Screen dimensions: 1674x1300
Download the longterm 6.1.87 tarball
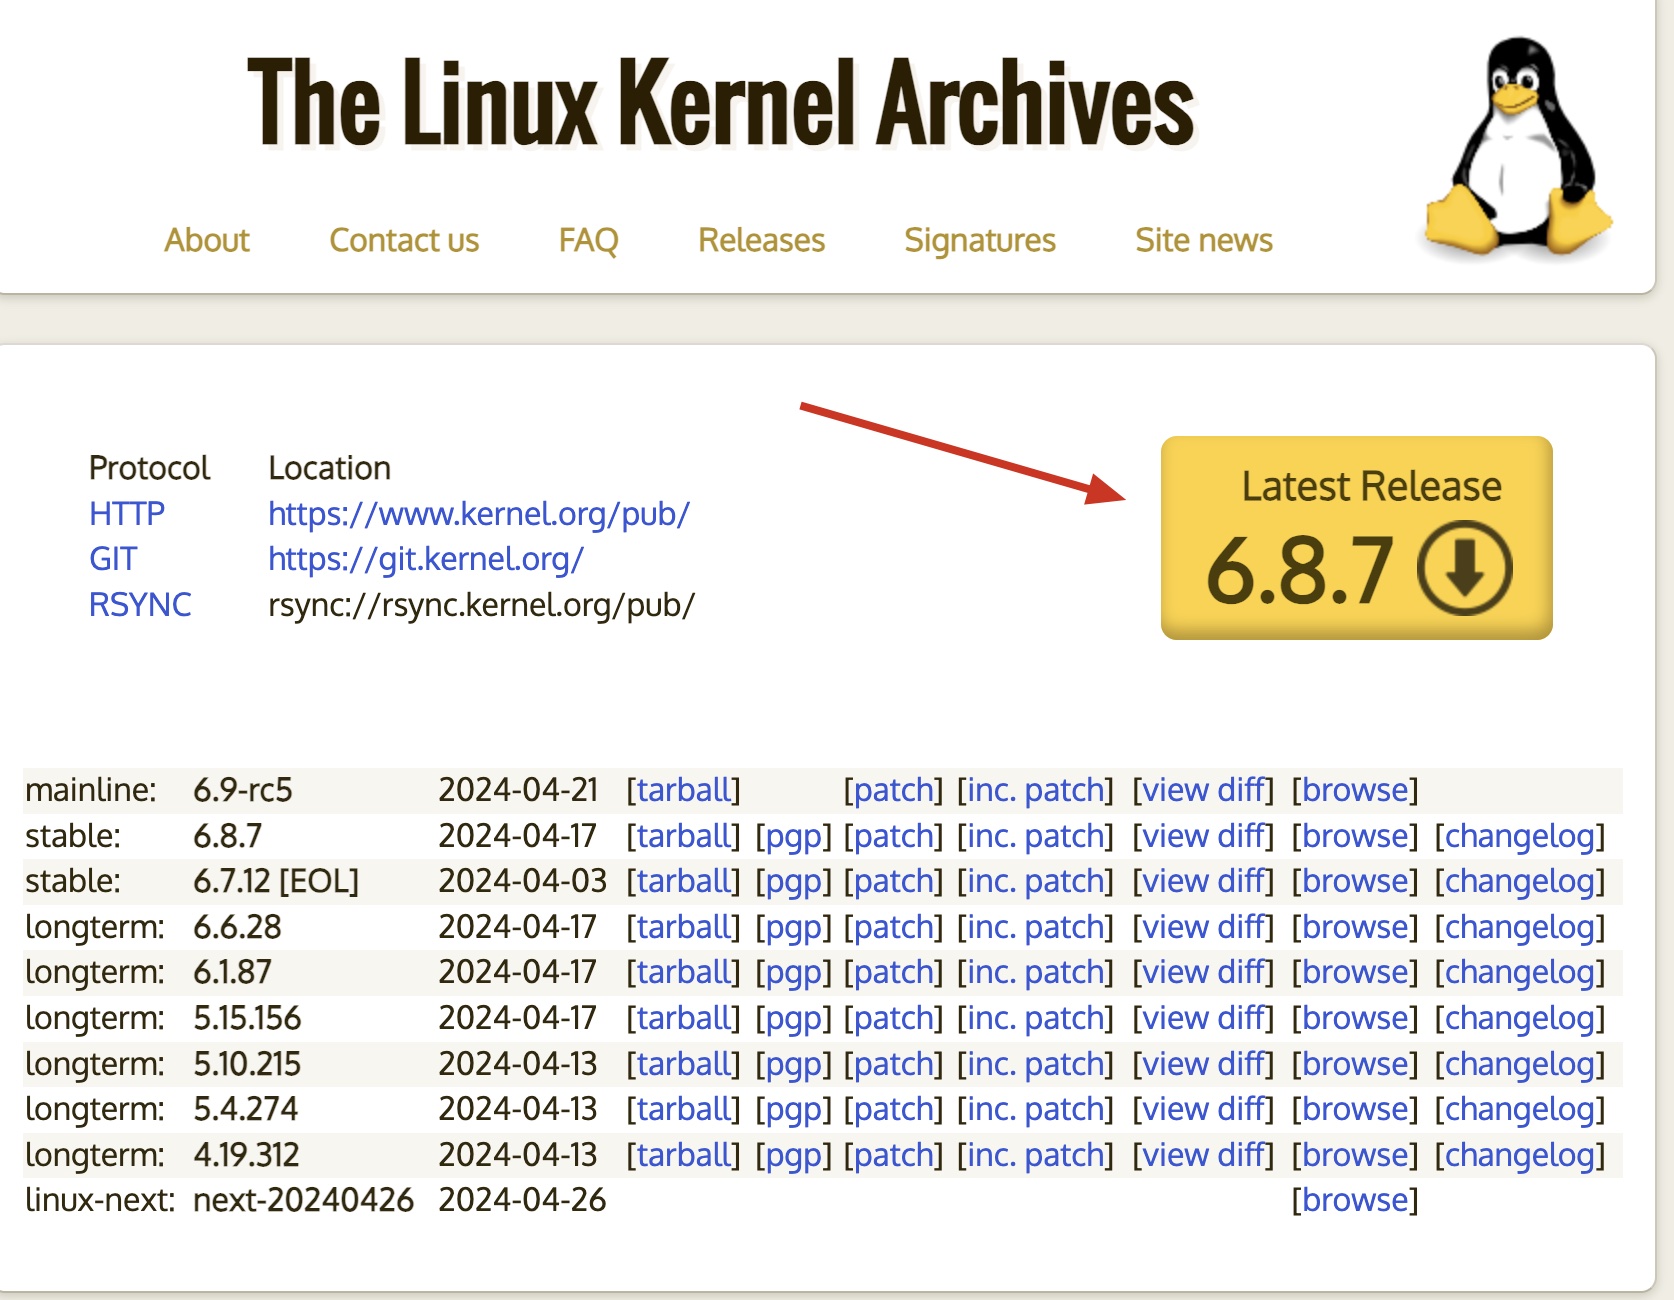pos(683,972)
